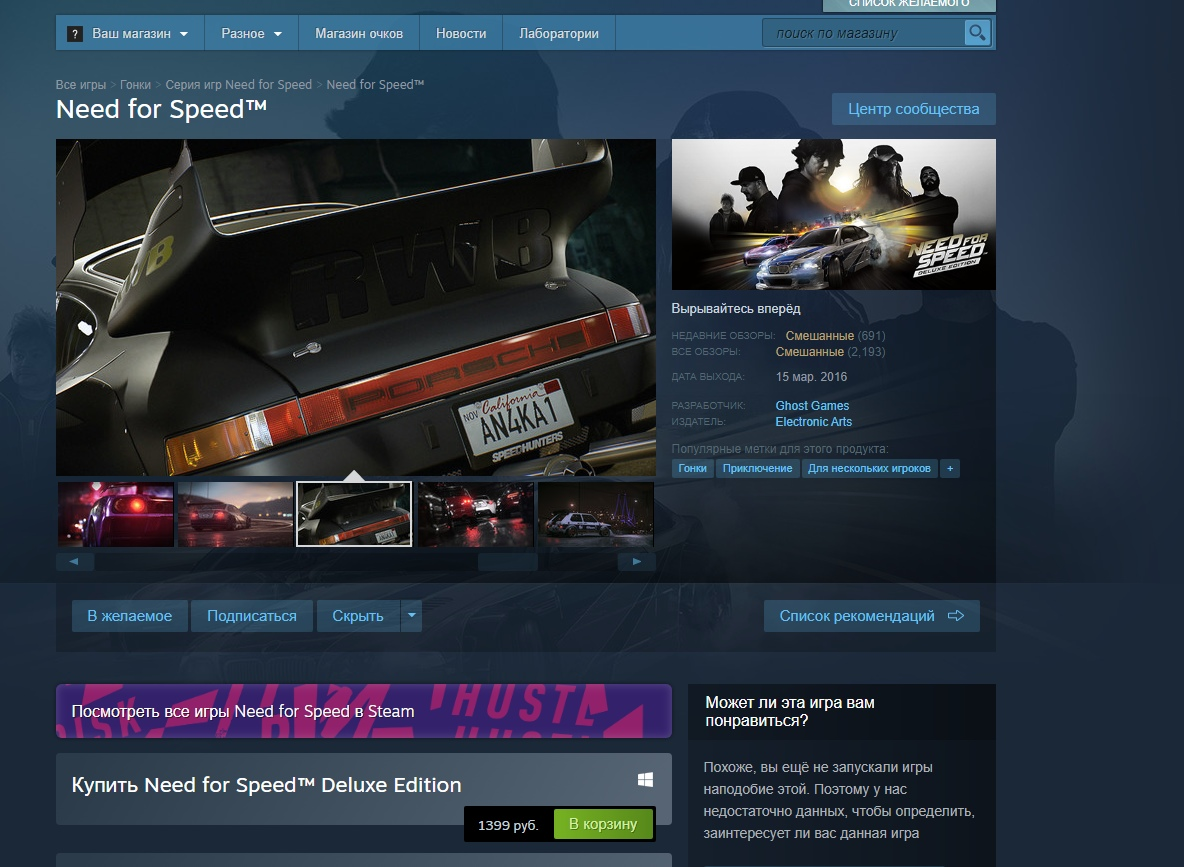The width and height of the screenshot is (1184, 867).
Task: Open the help "?" icon next to Ваш магазин
Action: [x=73, y=32]
